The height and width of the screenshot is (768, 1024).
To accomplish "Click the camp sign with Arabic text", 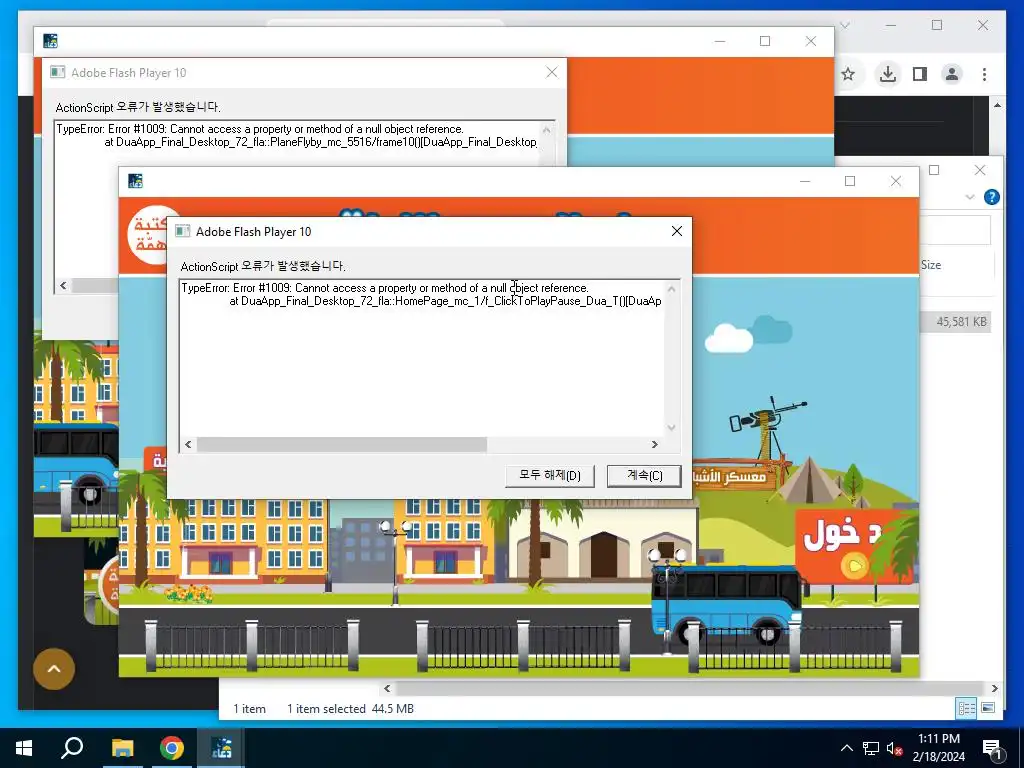I will [734, 476].
